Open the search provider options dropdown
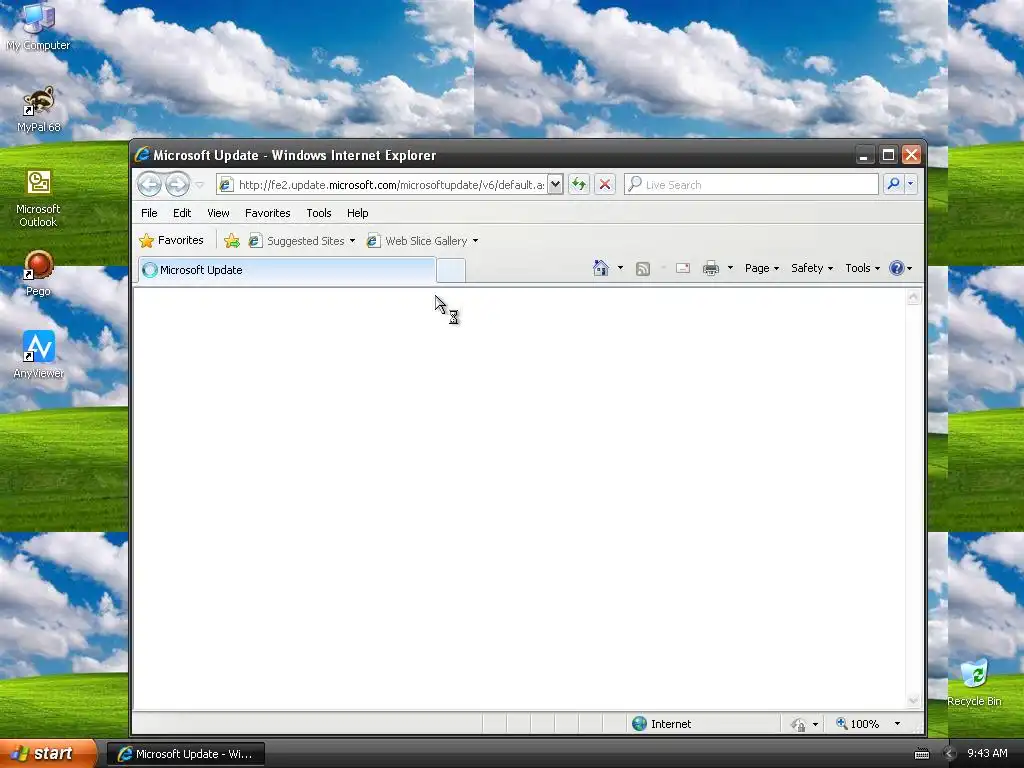The width and height of the screenshot is (1024, 768). point(910,184)
